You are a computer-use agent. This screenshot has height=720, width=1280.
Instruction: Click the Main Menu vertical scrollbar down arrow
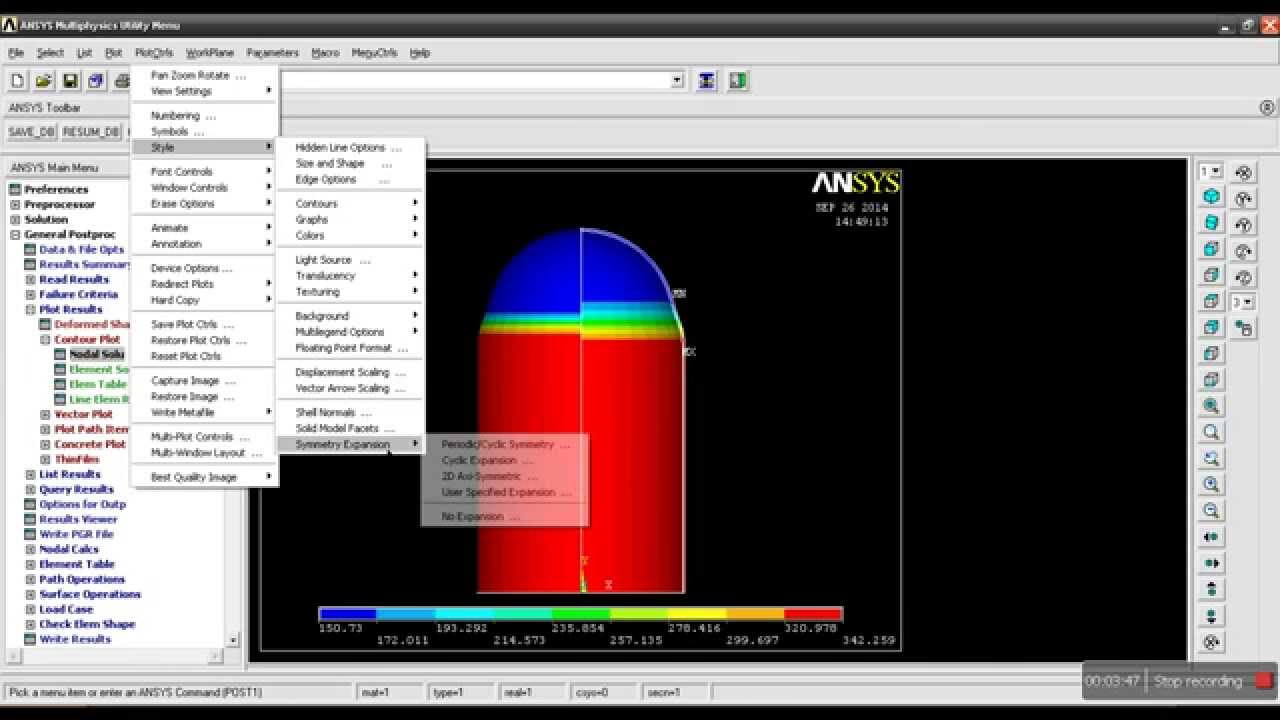234,639
